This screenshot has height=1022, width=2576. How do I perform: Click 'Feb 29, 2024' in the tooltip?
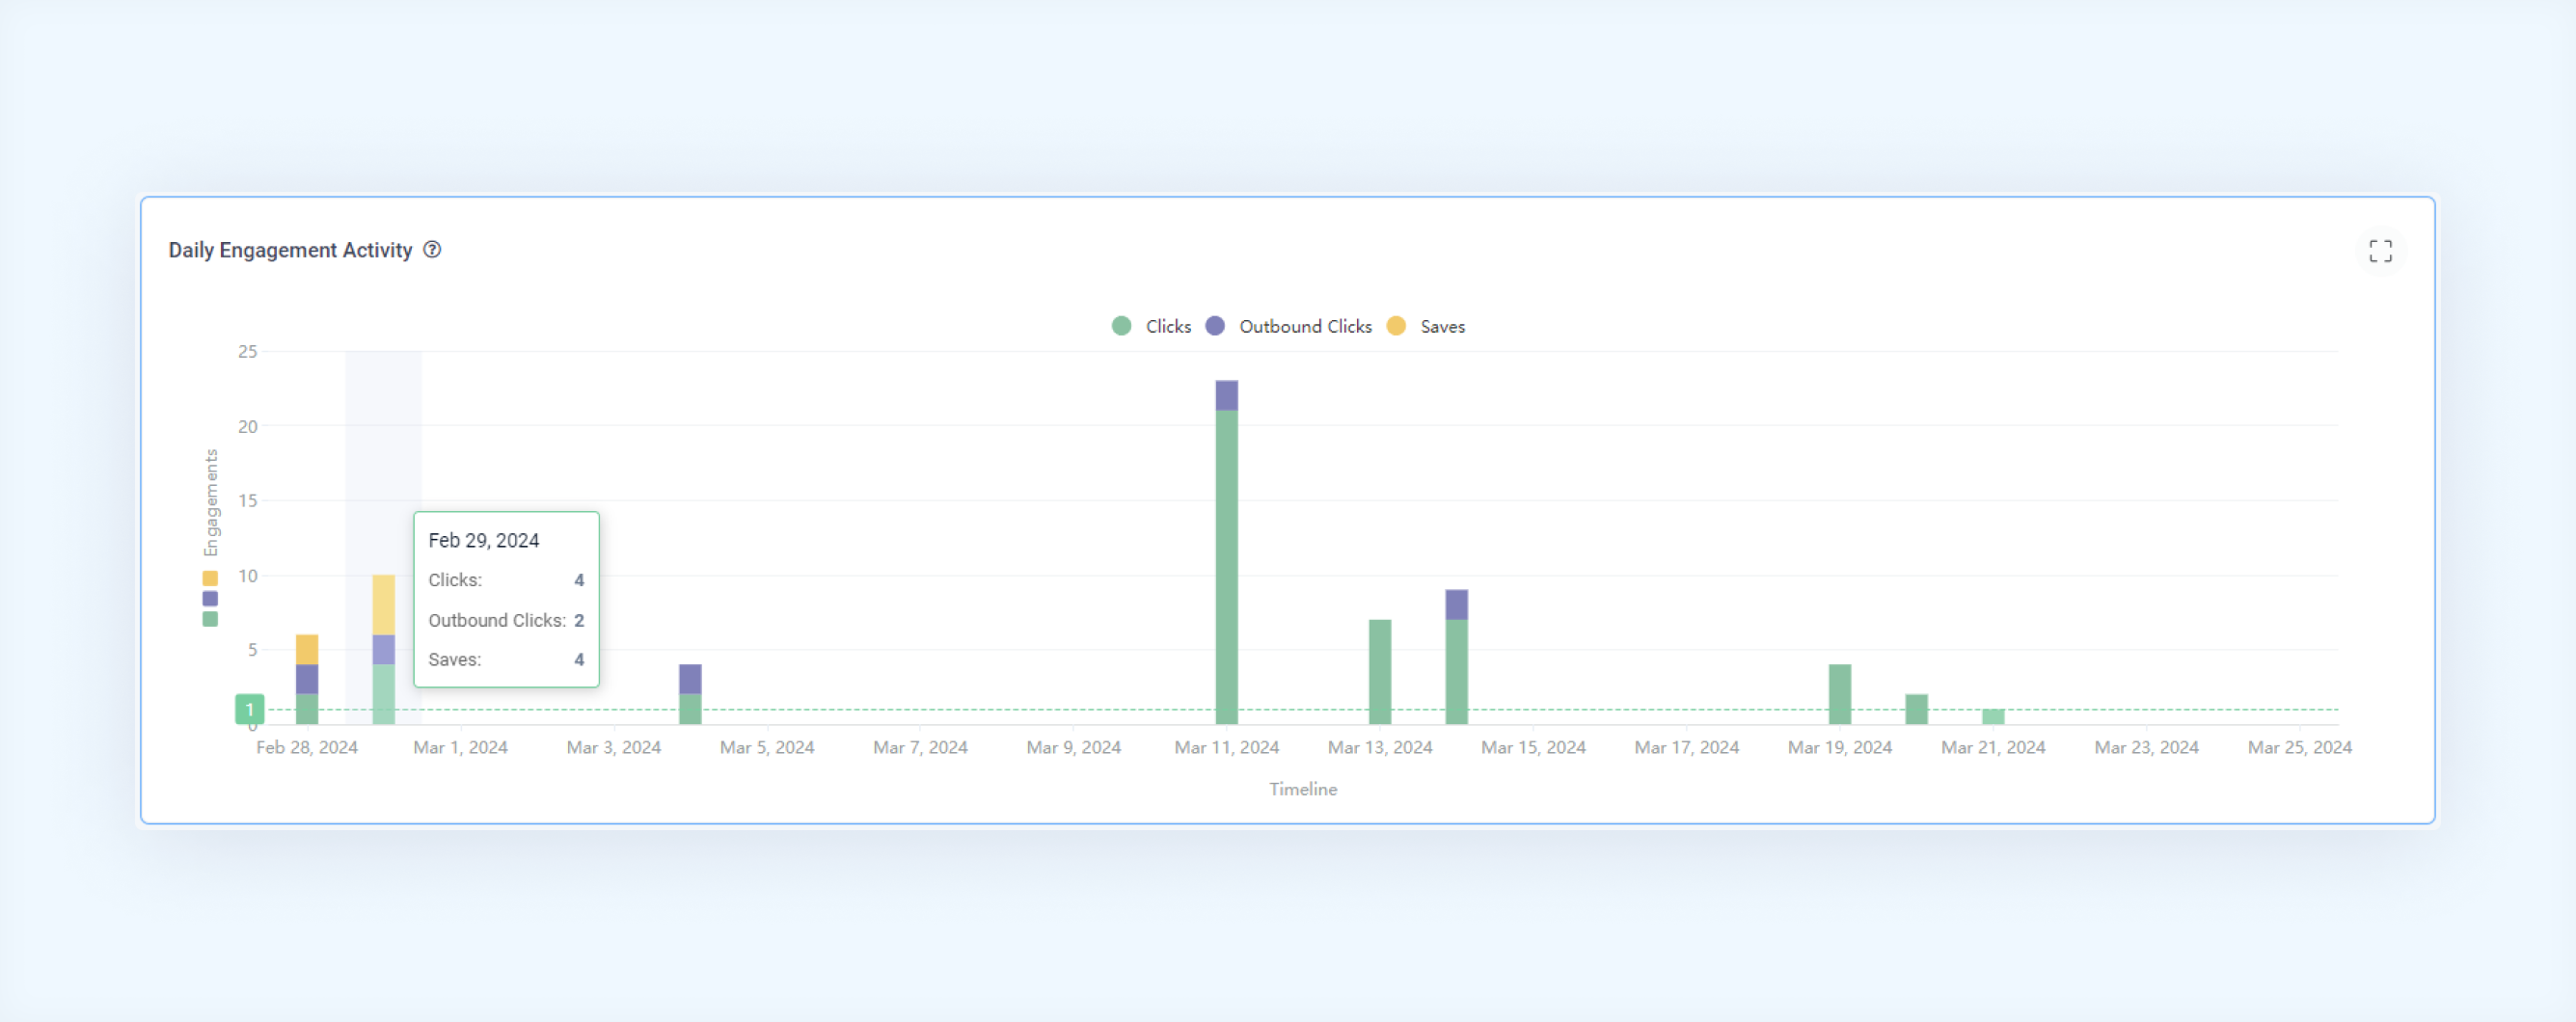tap(484, 540)
